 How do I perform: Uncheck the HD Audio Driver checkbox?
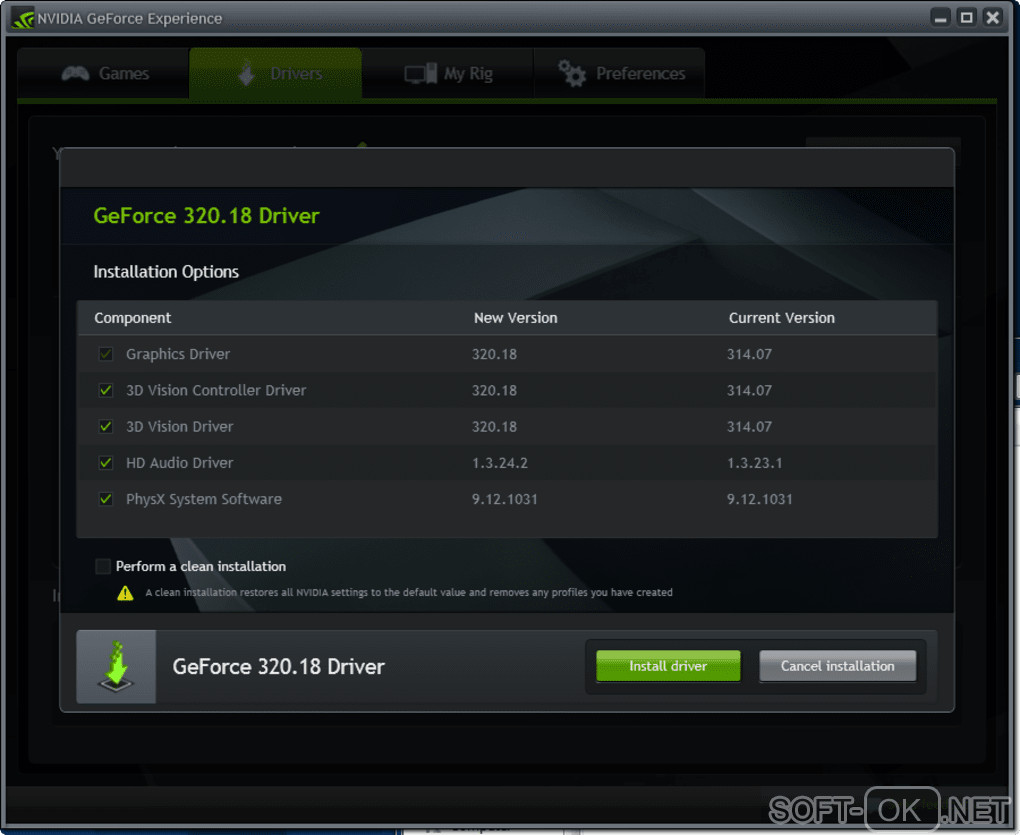(105, 463)
